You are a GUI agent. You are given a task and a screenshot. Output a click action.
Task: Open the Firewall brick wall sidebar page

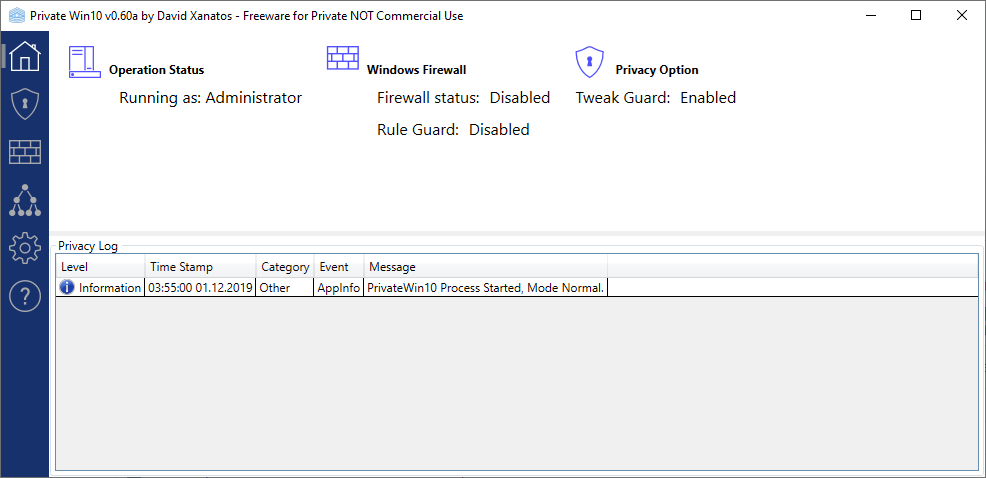[x=25, y=152]
